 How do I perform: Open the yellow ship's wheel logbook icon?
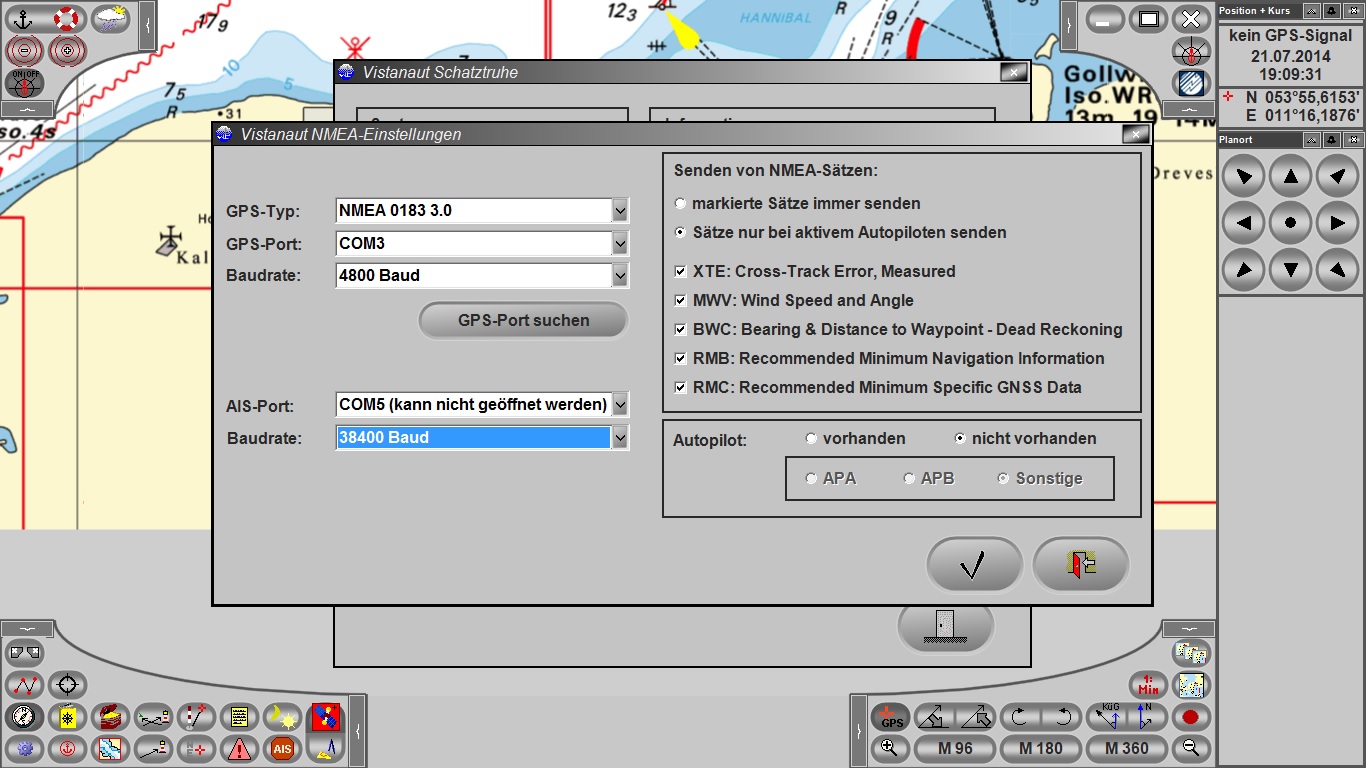tap(68, 717)
